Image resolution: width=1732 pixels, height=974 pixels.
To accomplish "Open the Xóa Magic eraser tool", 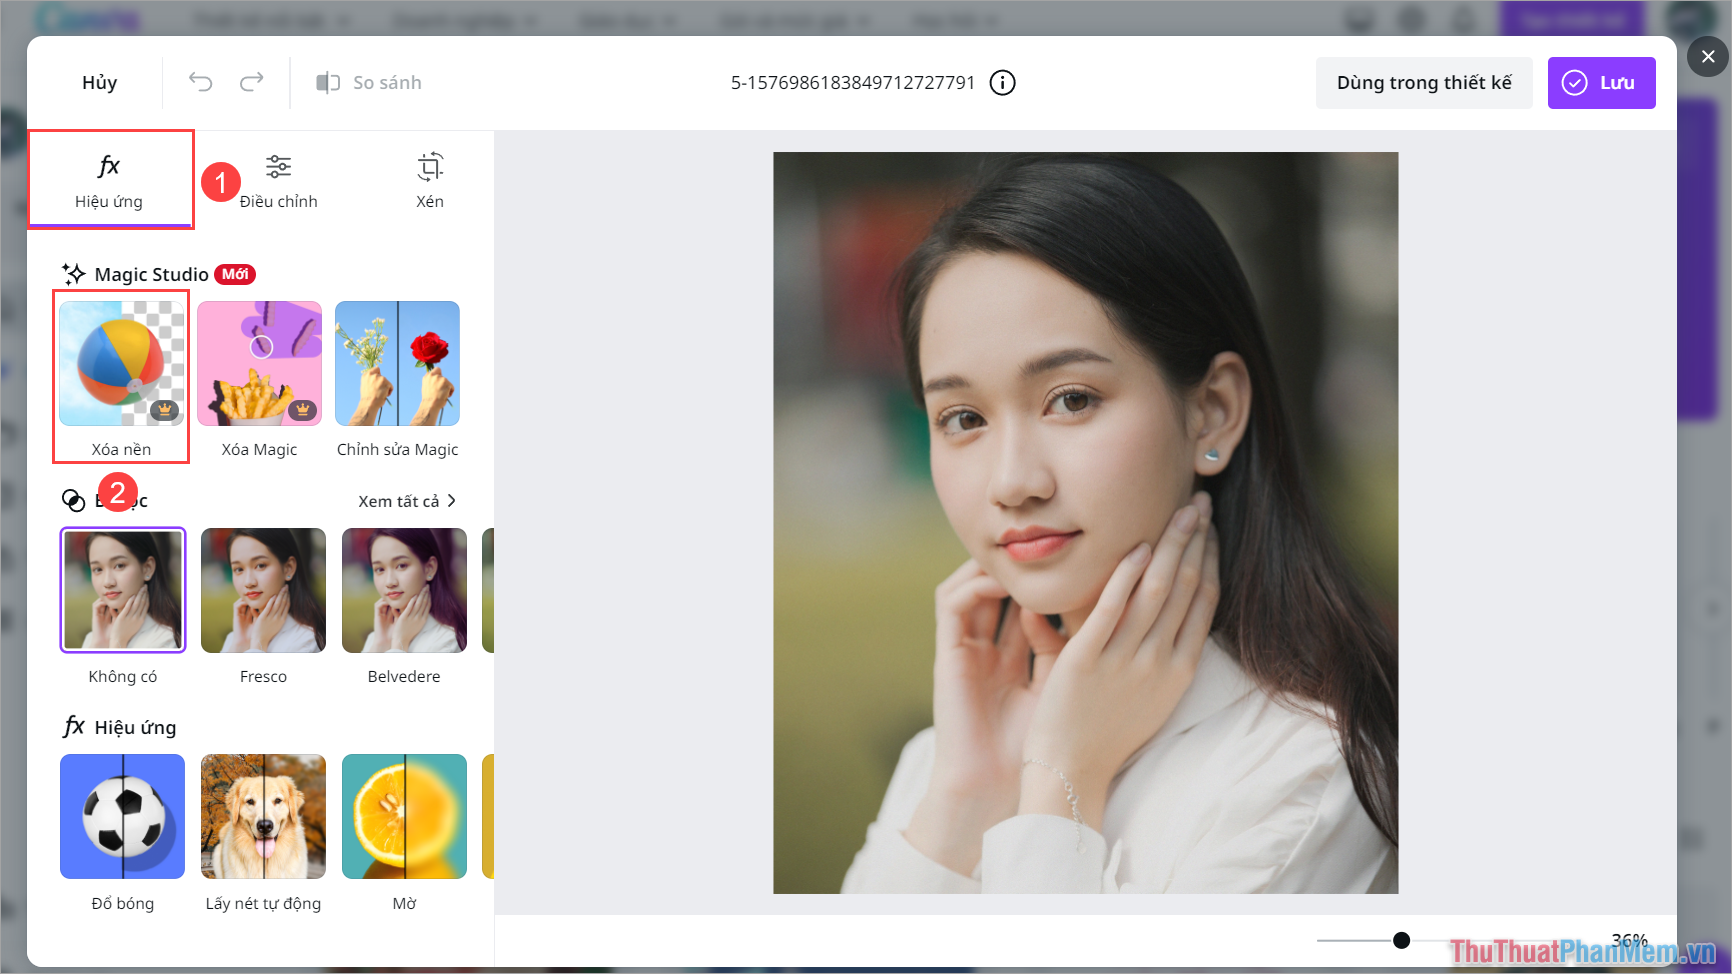I will point(259,363).
